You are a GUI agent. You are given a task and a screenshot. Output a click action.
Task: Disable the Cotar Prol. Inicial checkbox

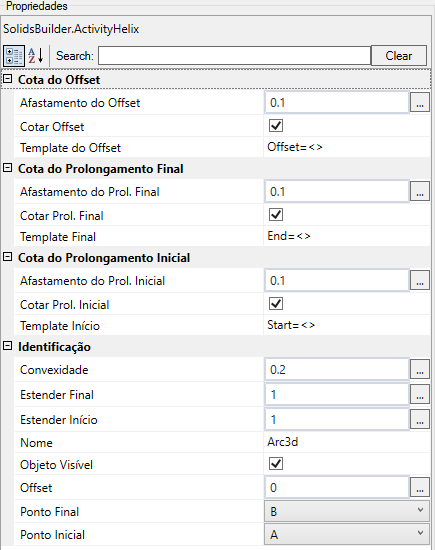click(x=276, y=304)
